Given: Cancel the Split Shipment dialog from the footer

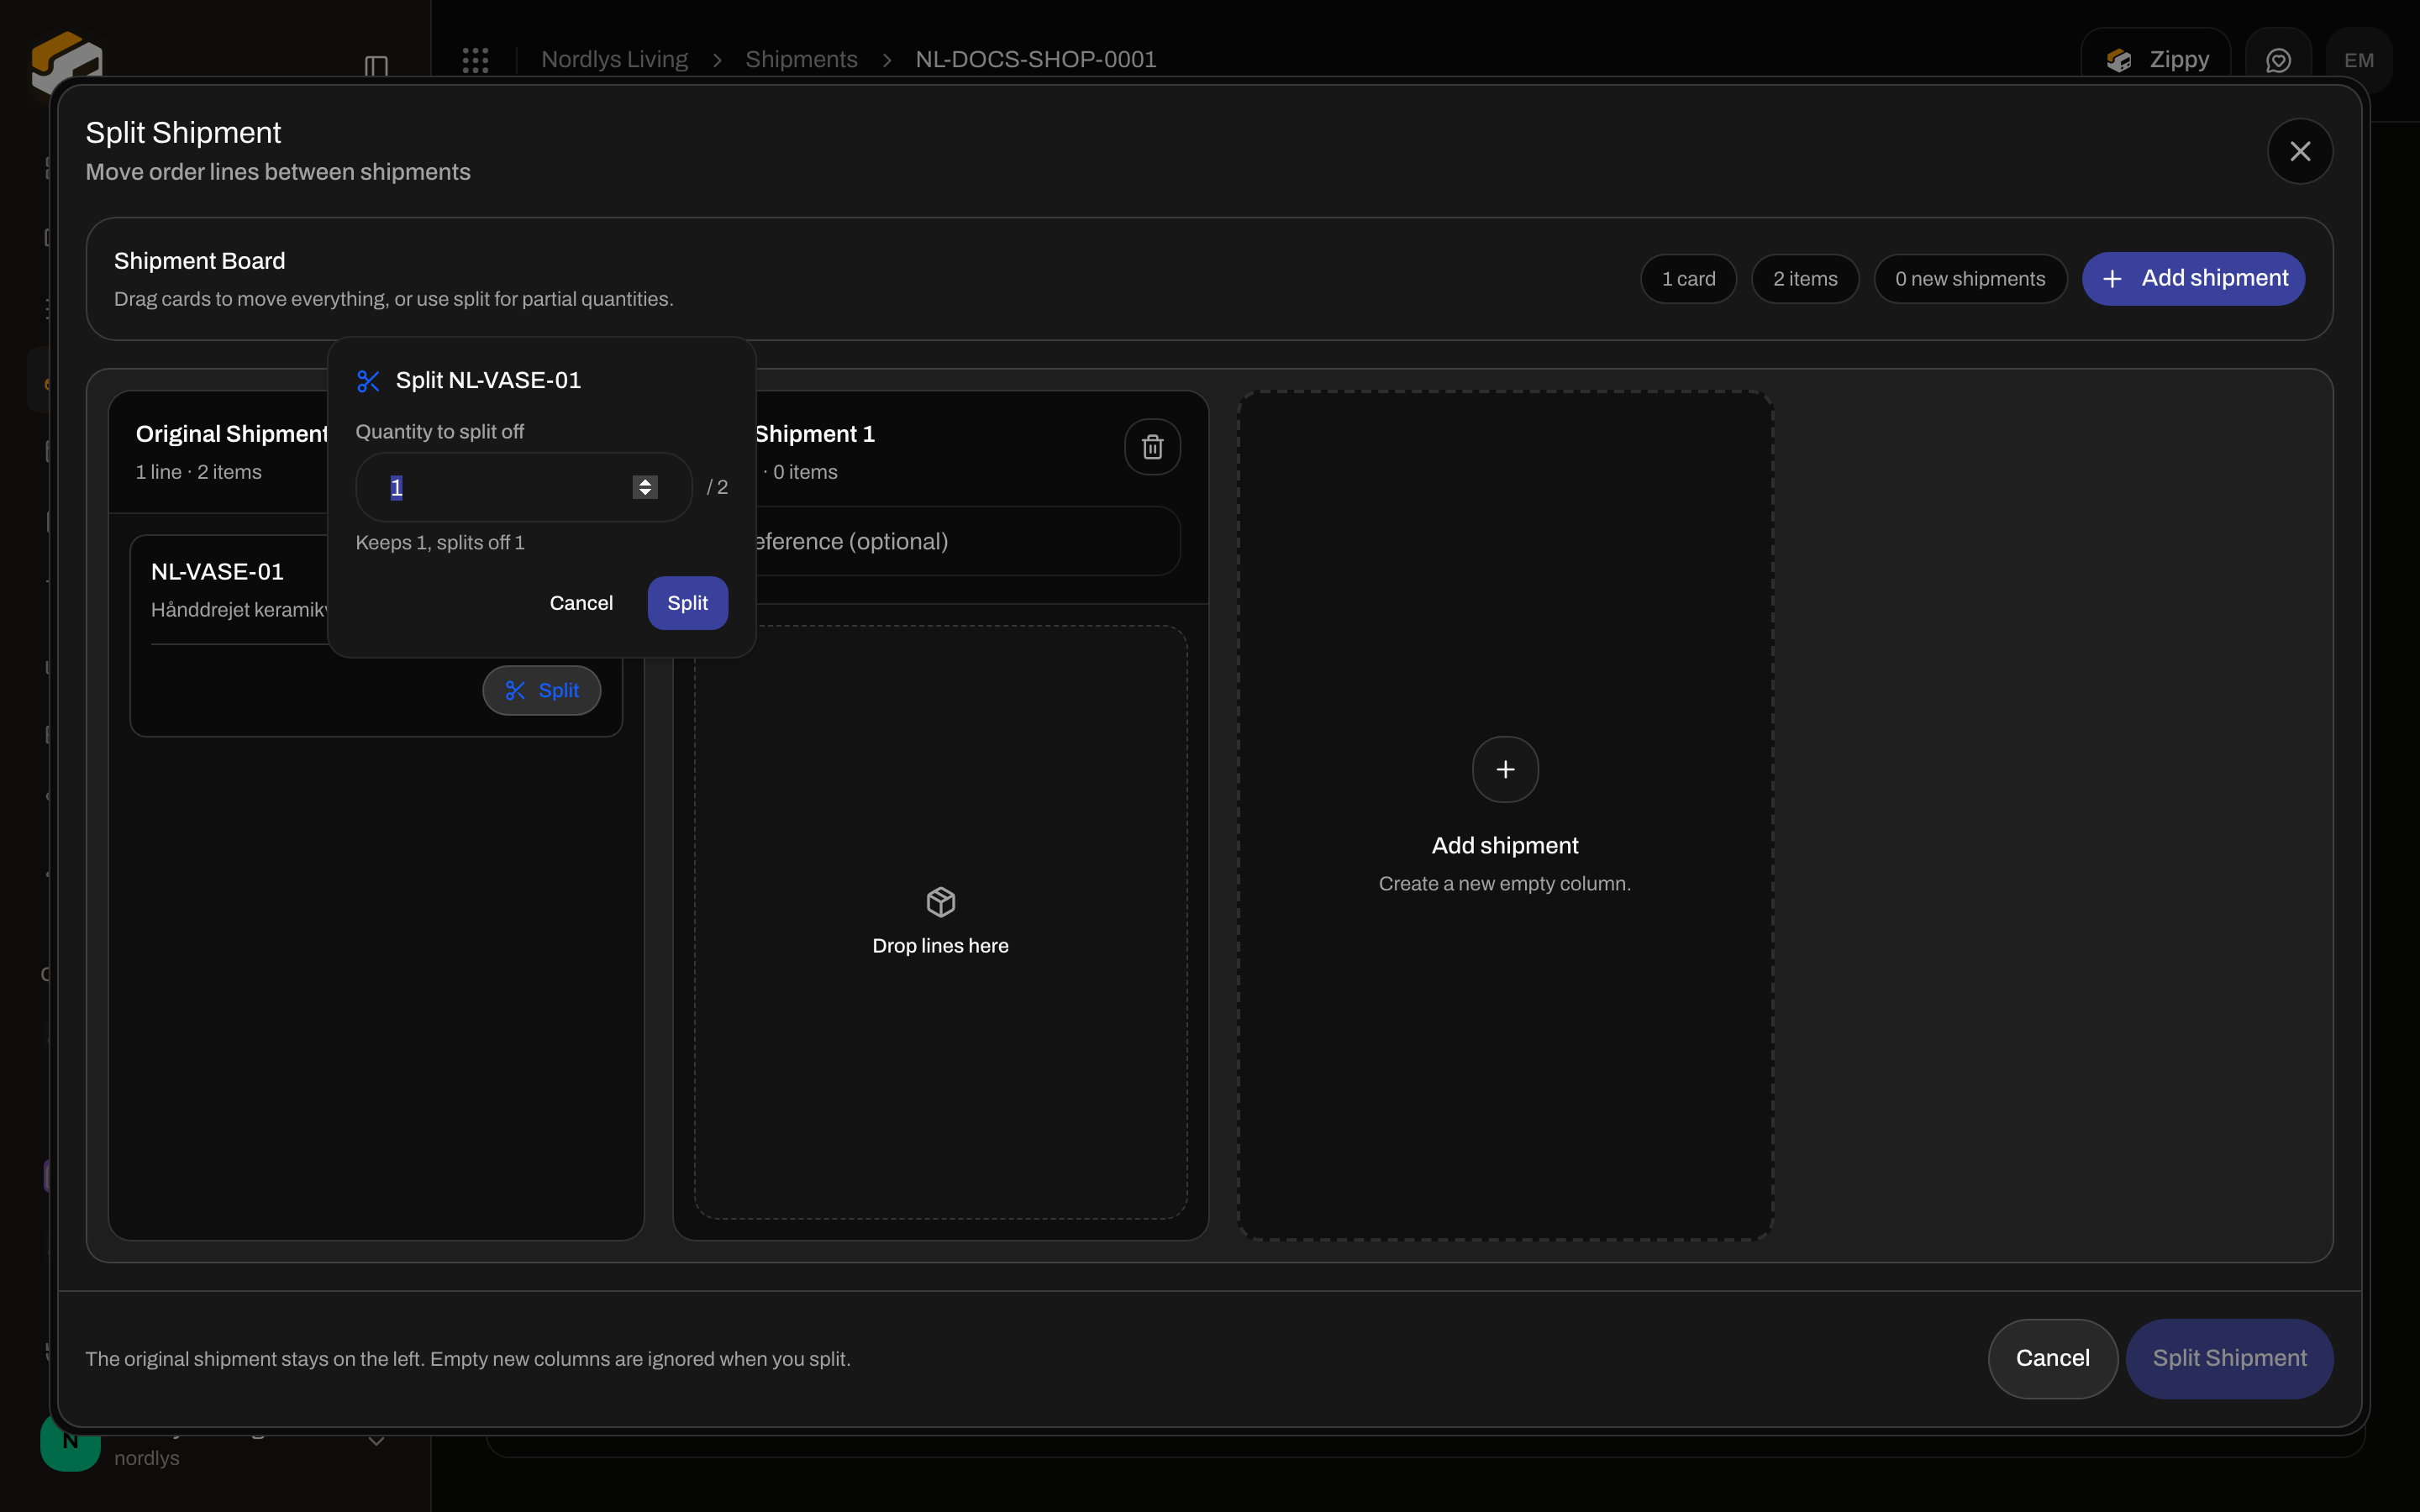Looking at the screenshot, I should coord(2053,1358).
